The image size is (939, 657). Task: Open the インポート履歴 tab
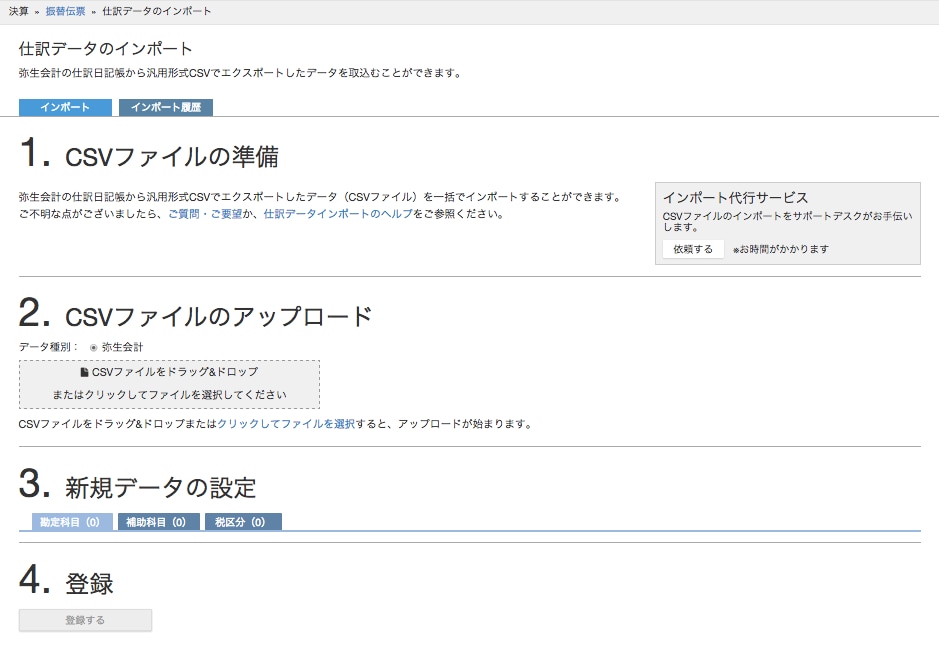166,107
